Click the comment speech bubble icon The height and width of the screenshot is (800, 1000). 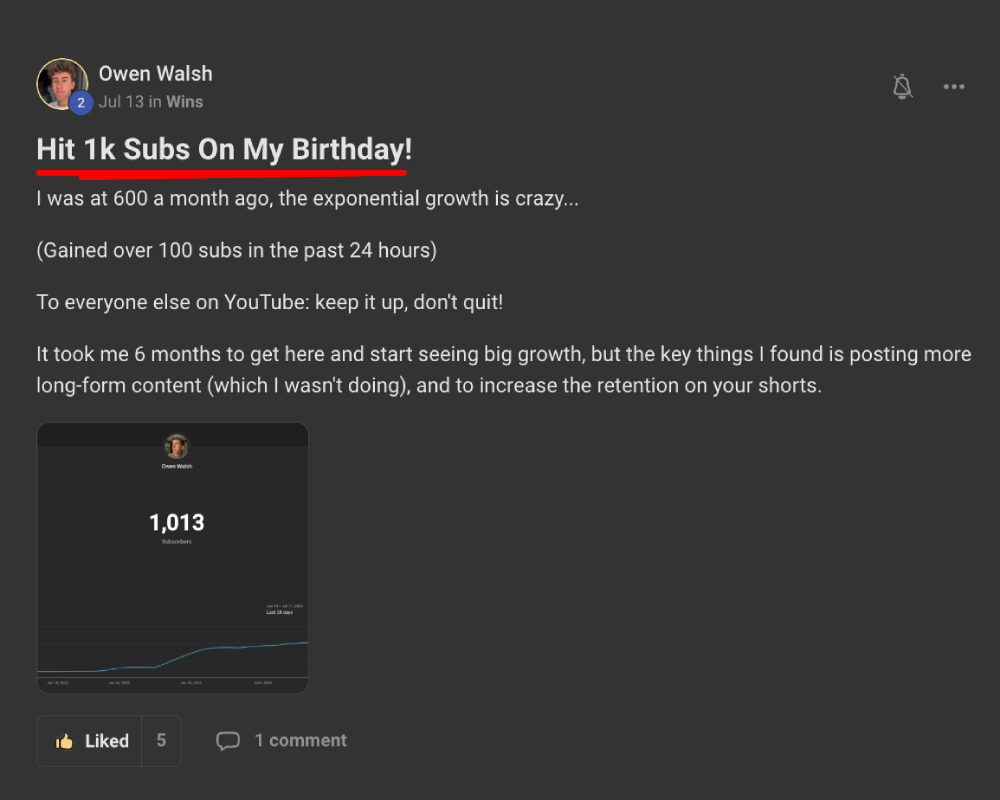coord(228,741)
